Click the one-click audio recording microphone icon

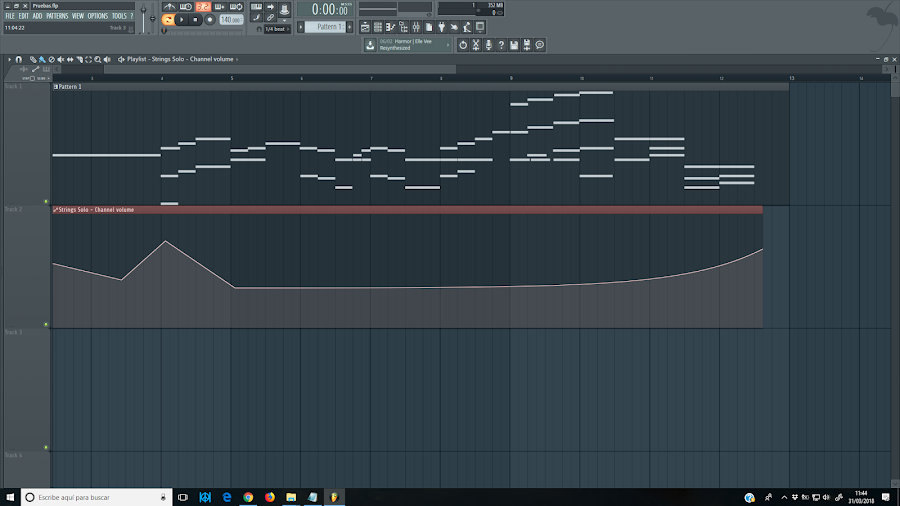coord(488,45)
